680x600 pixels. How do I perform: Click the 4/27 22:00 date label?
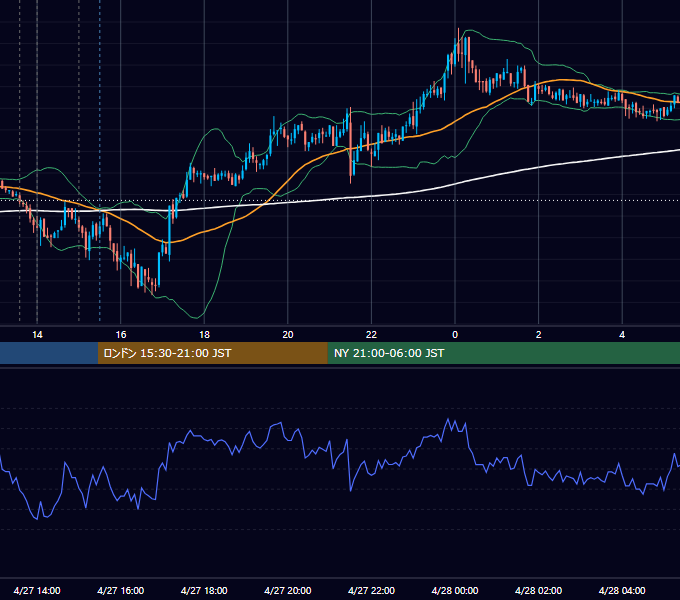(x=372, y=590)
